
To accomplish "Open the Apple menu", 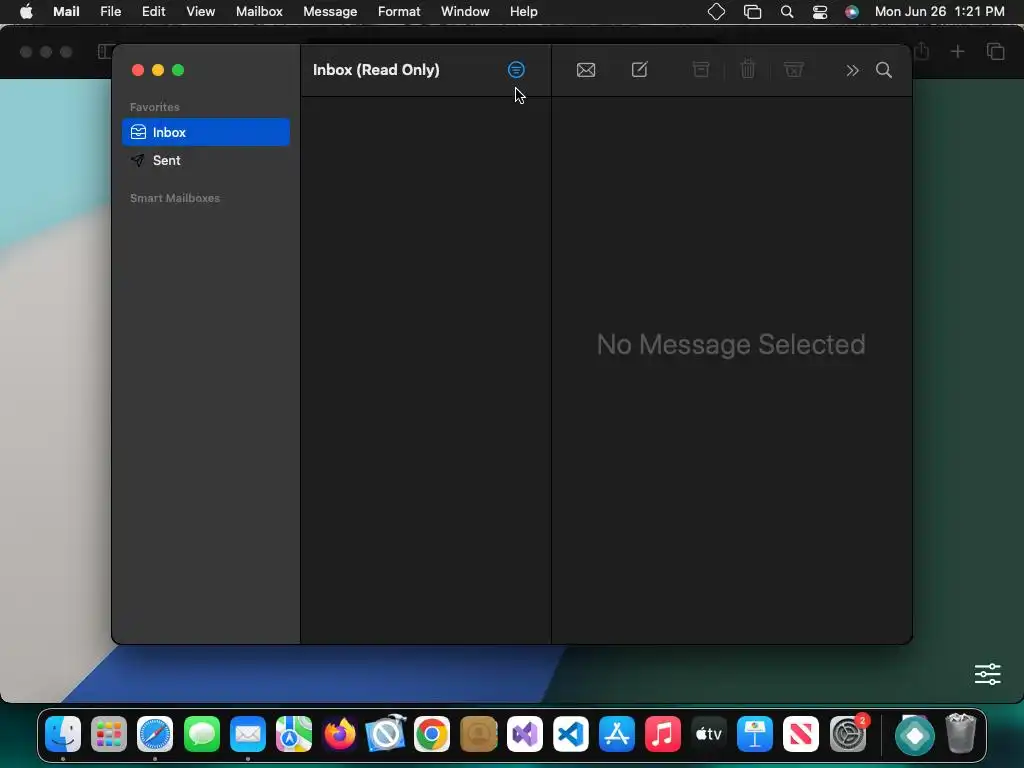I will click(x=26, y=11).
